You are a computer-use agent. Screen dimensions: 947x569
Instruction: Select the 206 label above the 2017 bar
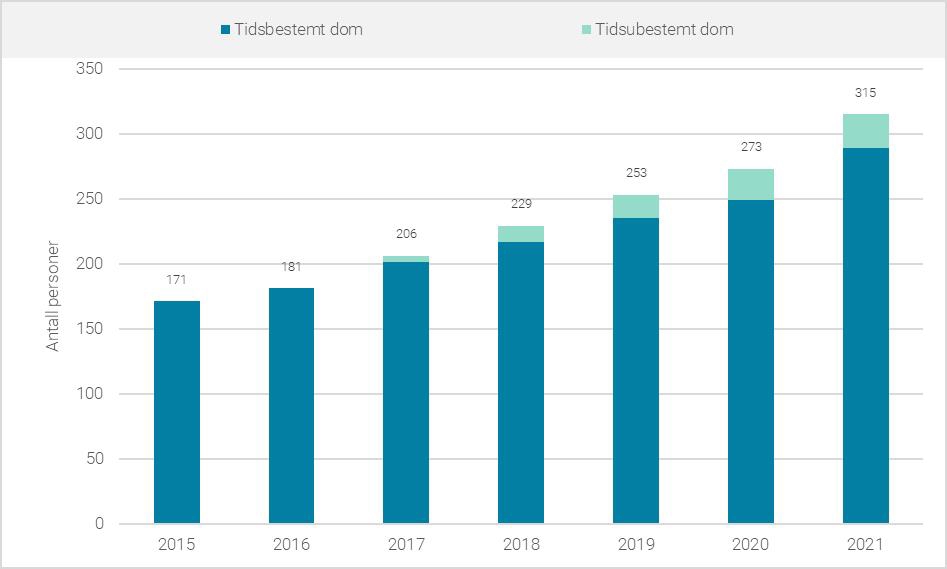click(x=406, y=234)
